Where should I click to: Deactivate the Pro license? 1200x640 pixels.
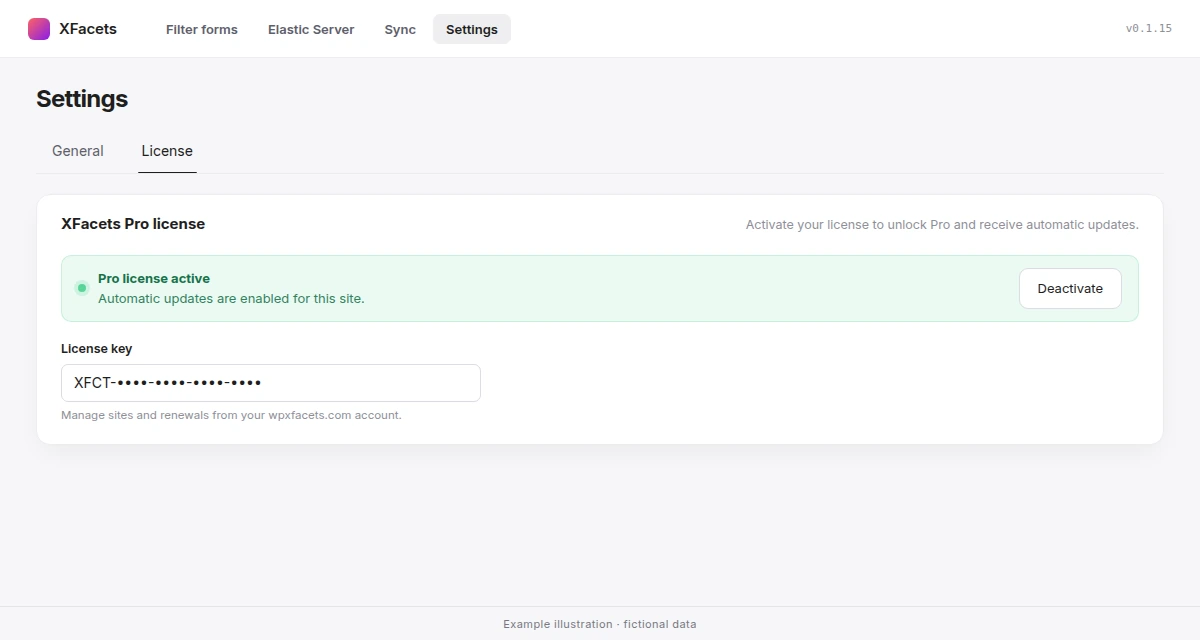coord(1070,288)
